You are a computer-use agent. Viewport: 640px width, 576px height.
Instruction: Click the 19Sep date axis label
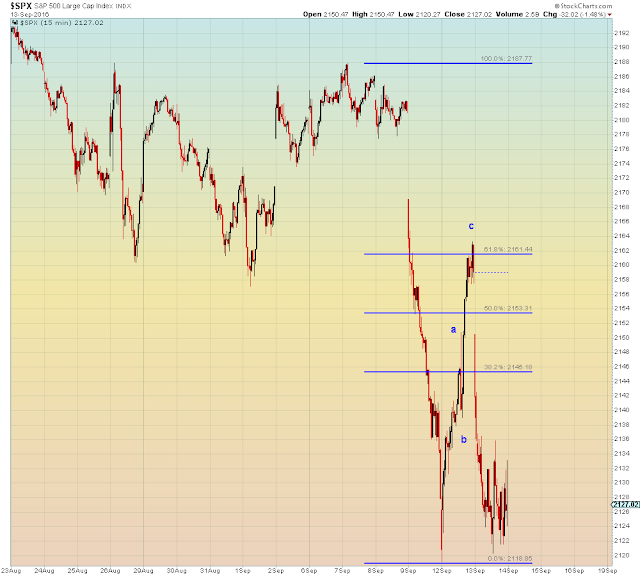[607, 571]
